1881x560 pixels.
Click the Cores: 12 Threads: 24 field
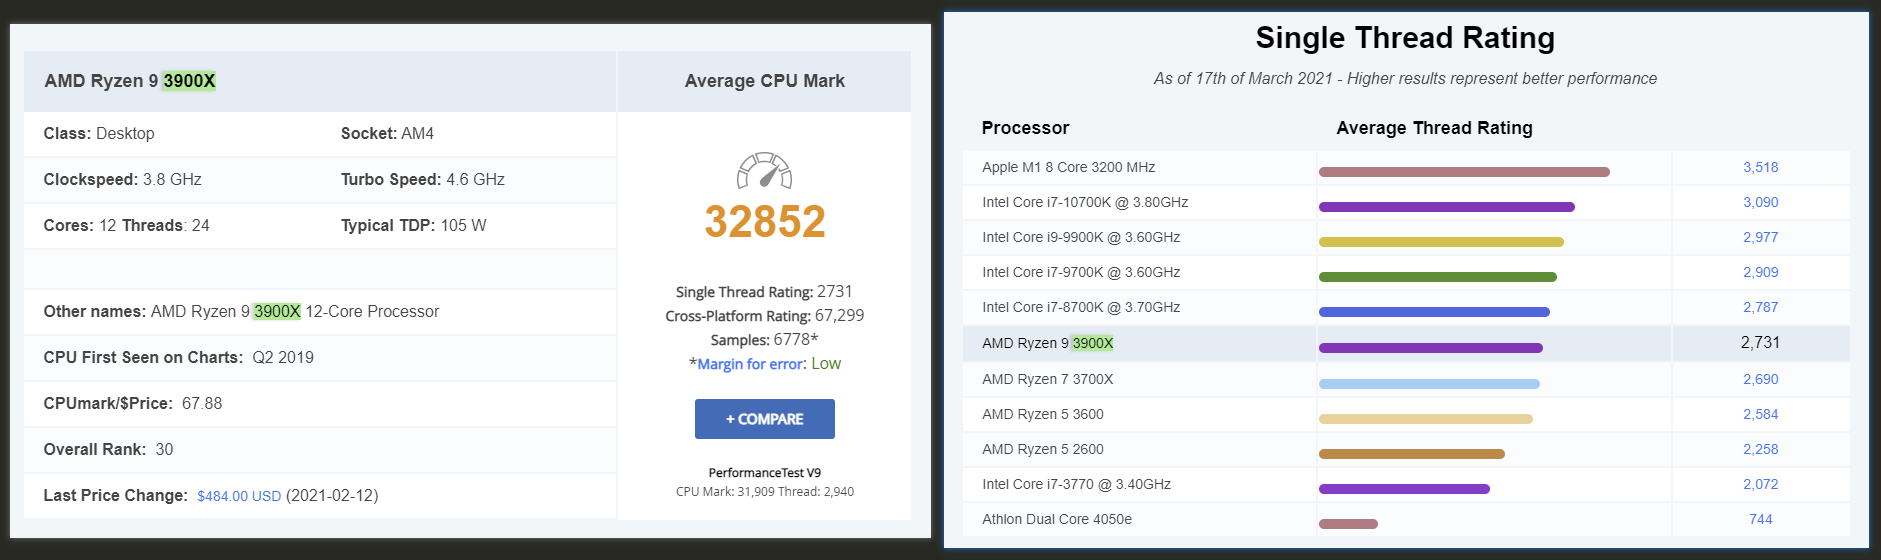[126, 225]
